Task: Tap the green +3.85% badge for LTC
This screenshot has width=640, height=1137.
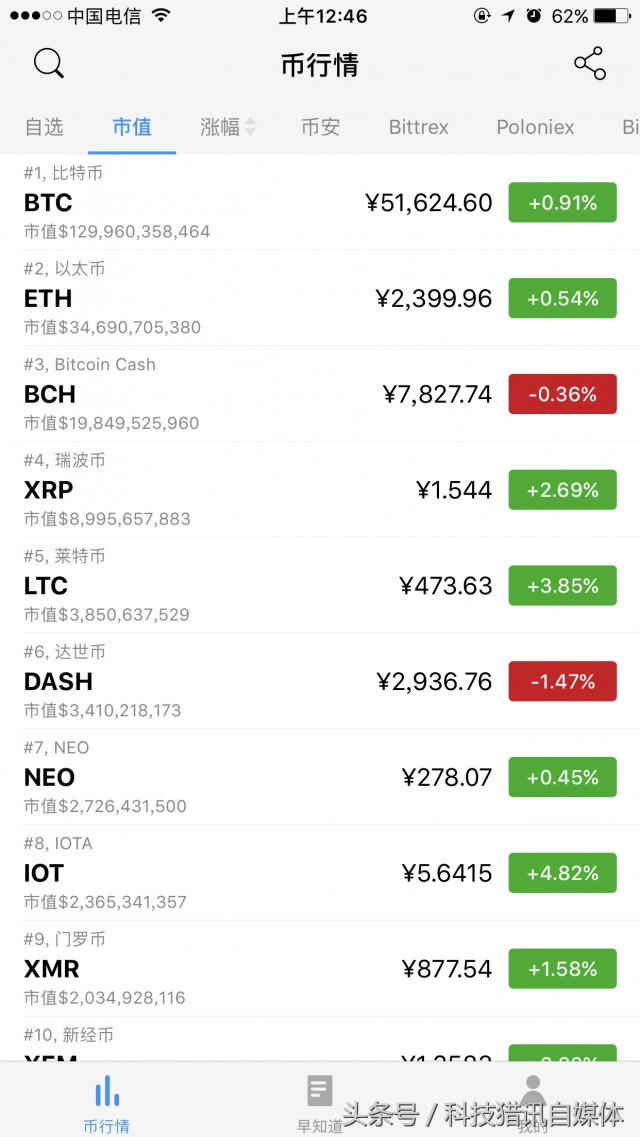Action: (563, 585)
